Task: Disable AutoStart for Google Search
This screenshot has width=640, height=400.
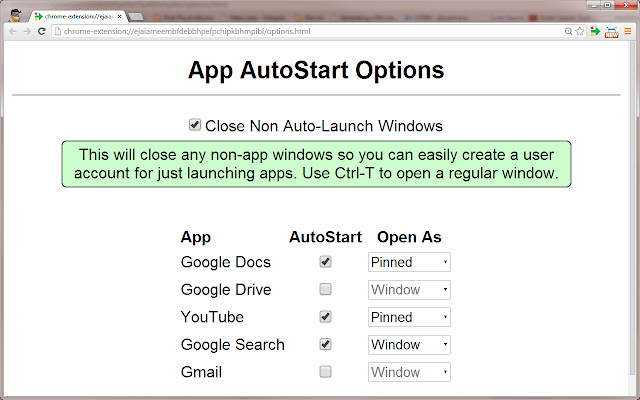Action: click(325, 344)
